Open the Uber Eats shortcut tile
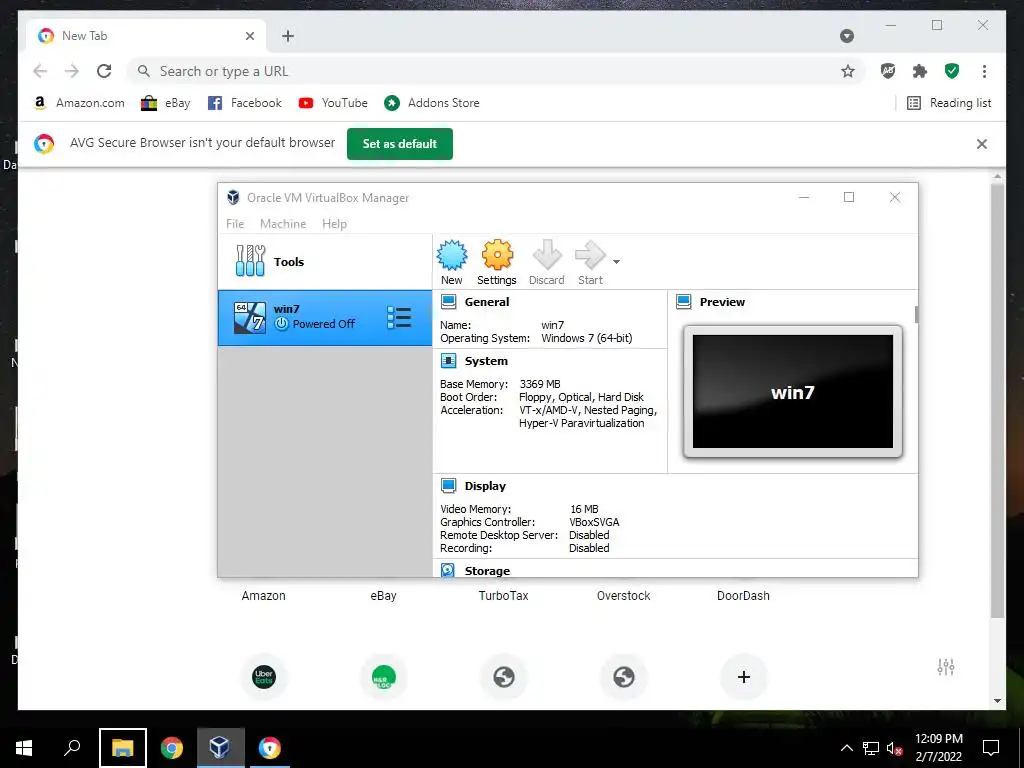The width and height of the screenshot is (1024, 768). (x=264, y=677)
